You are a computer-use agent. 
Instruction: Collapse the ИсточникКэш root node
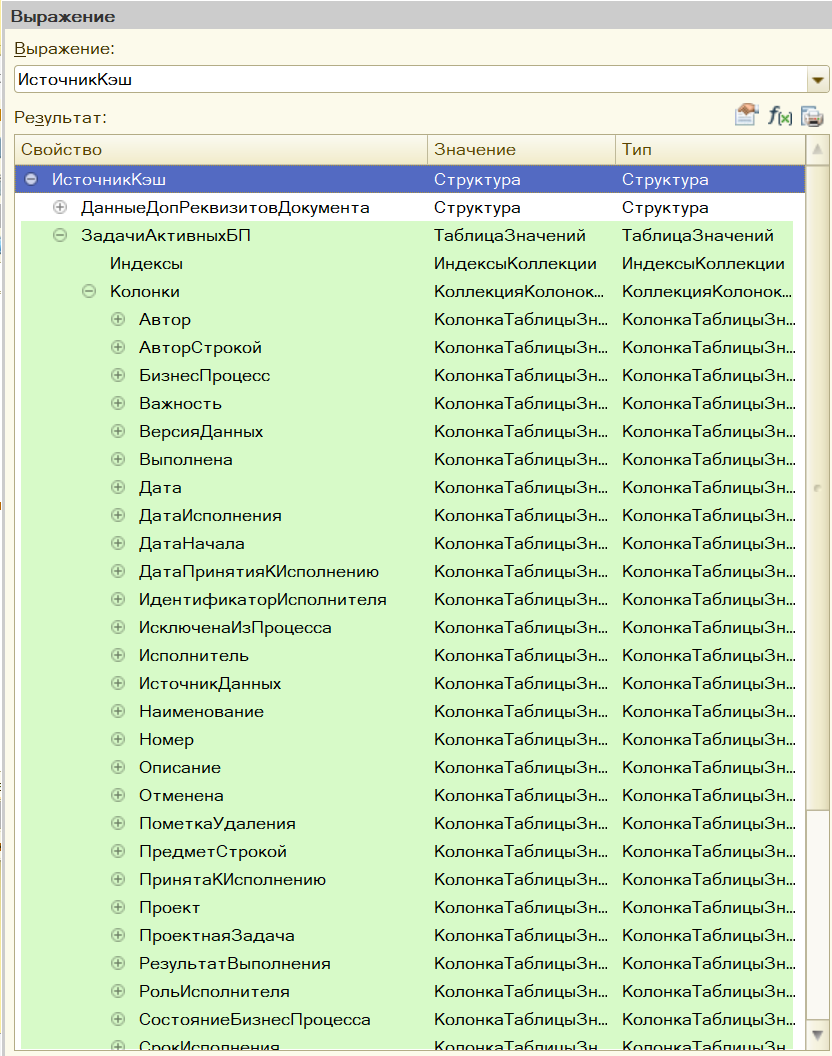click(31, 180)
